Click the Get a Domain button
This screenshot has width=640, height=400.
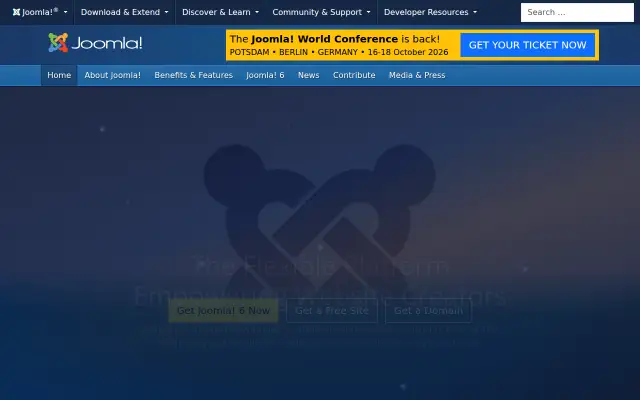point(428,311)
